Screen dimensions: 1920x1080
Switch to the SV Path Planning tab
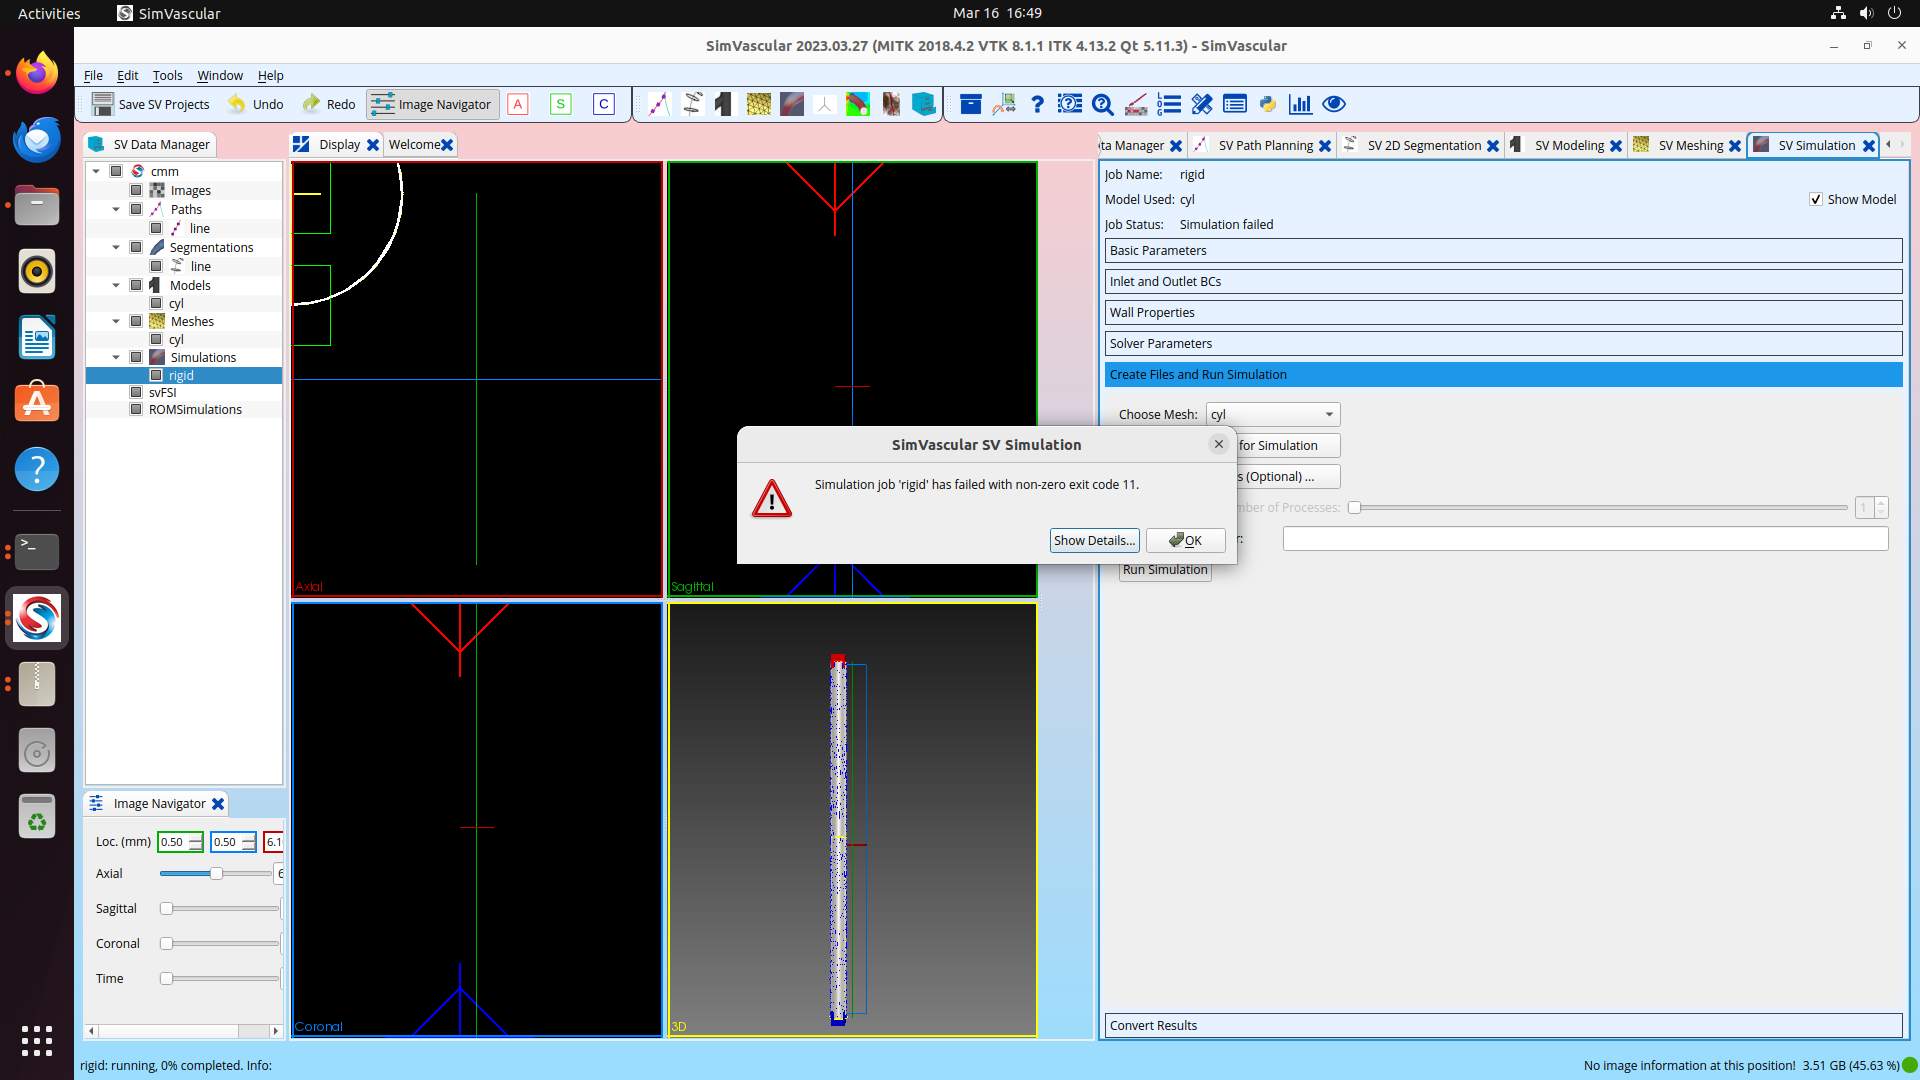[x=1265, y=145]
